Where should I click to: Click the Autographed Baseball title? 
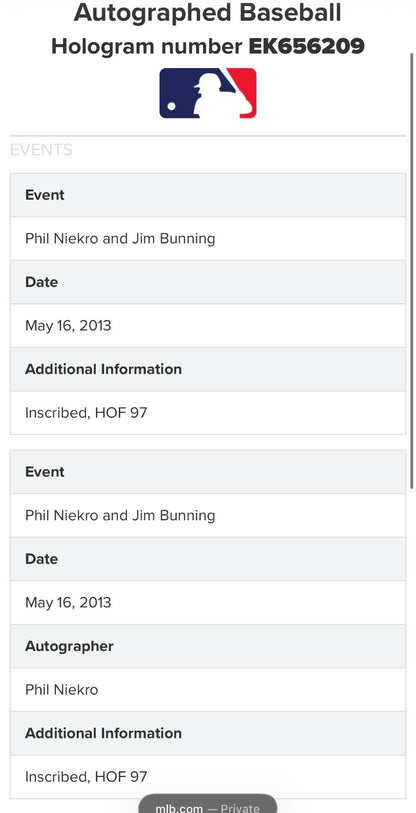pos(207,13)
